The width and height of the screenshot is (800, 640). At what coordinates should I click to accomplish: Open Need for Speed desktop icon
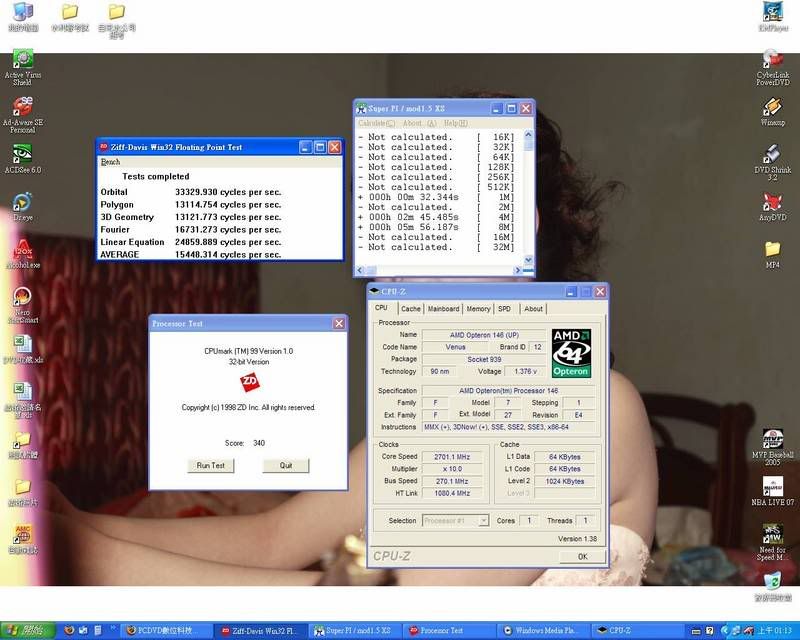772,542
